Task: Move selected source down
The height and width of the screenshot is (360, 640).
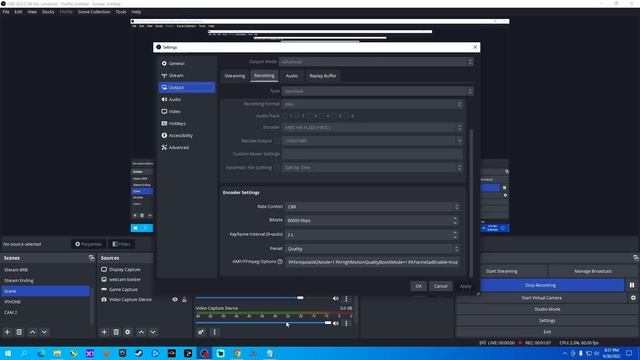Action: (153, 332)
